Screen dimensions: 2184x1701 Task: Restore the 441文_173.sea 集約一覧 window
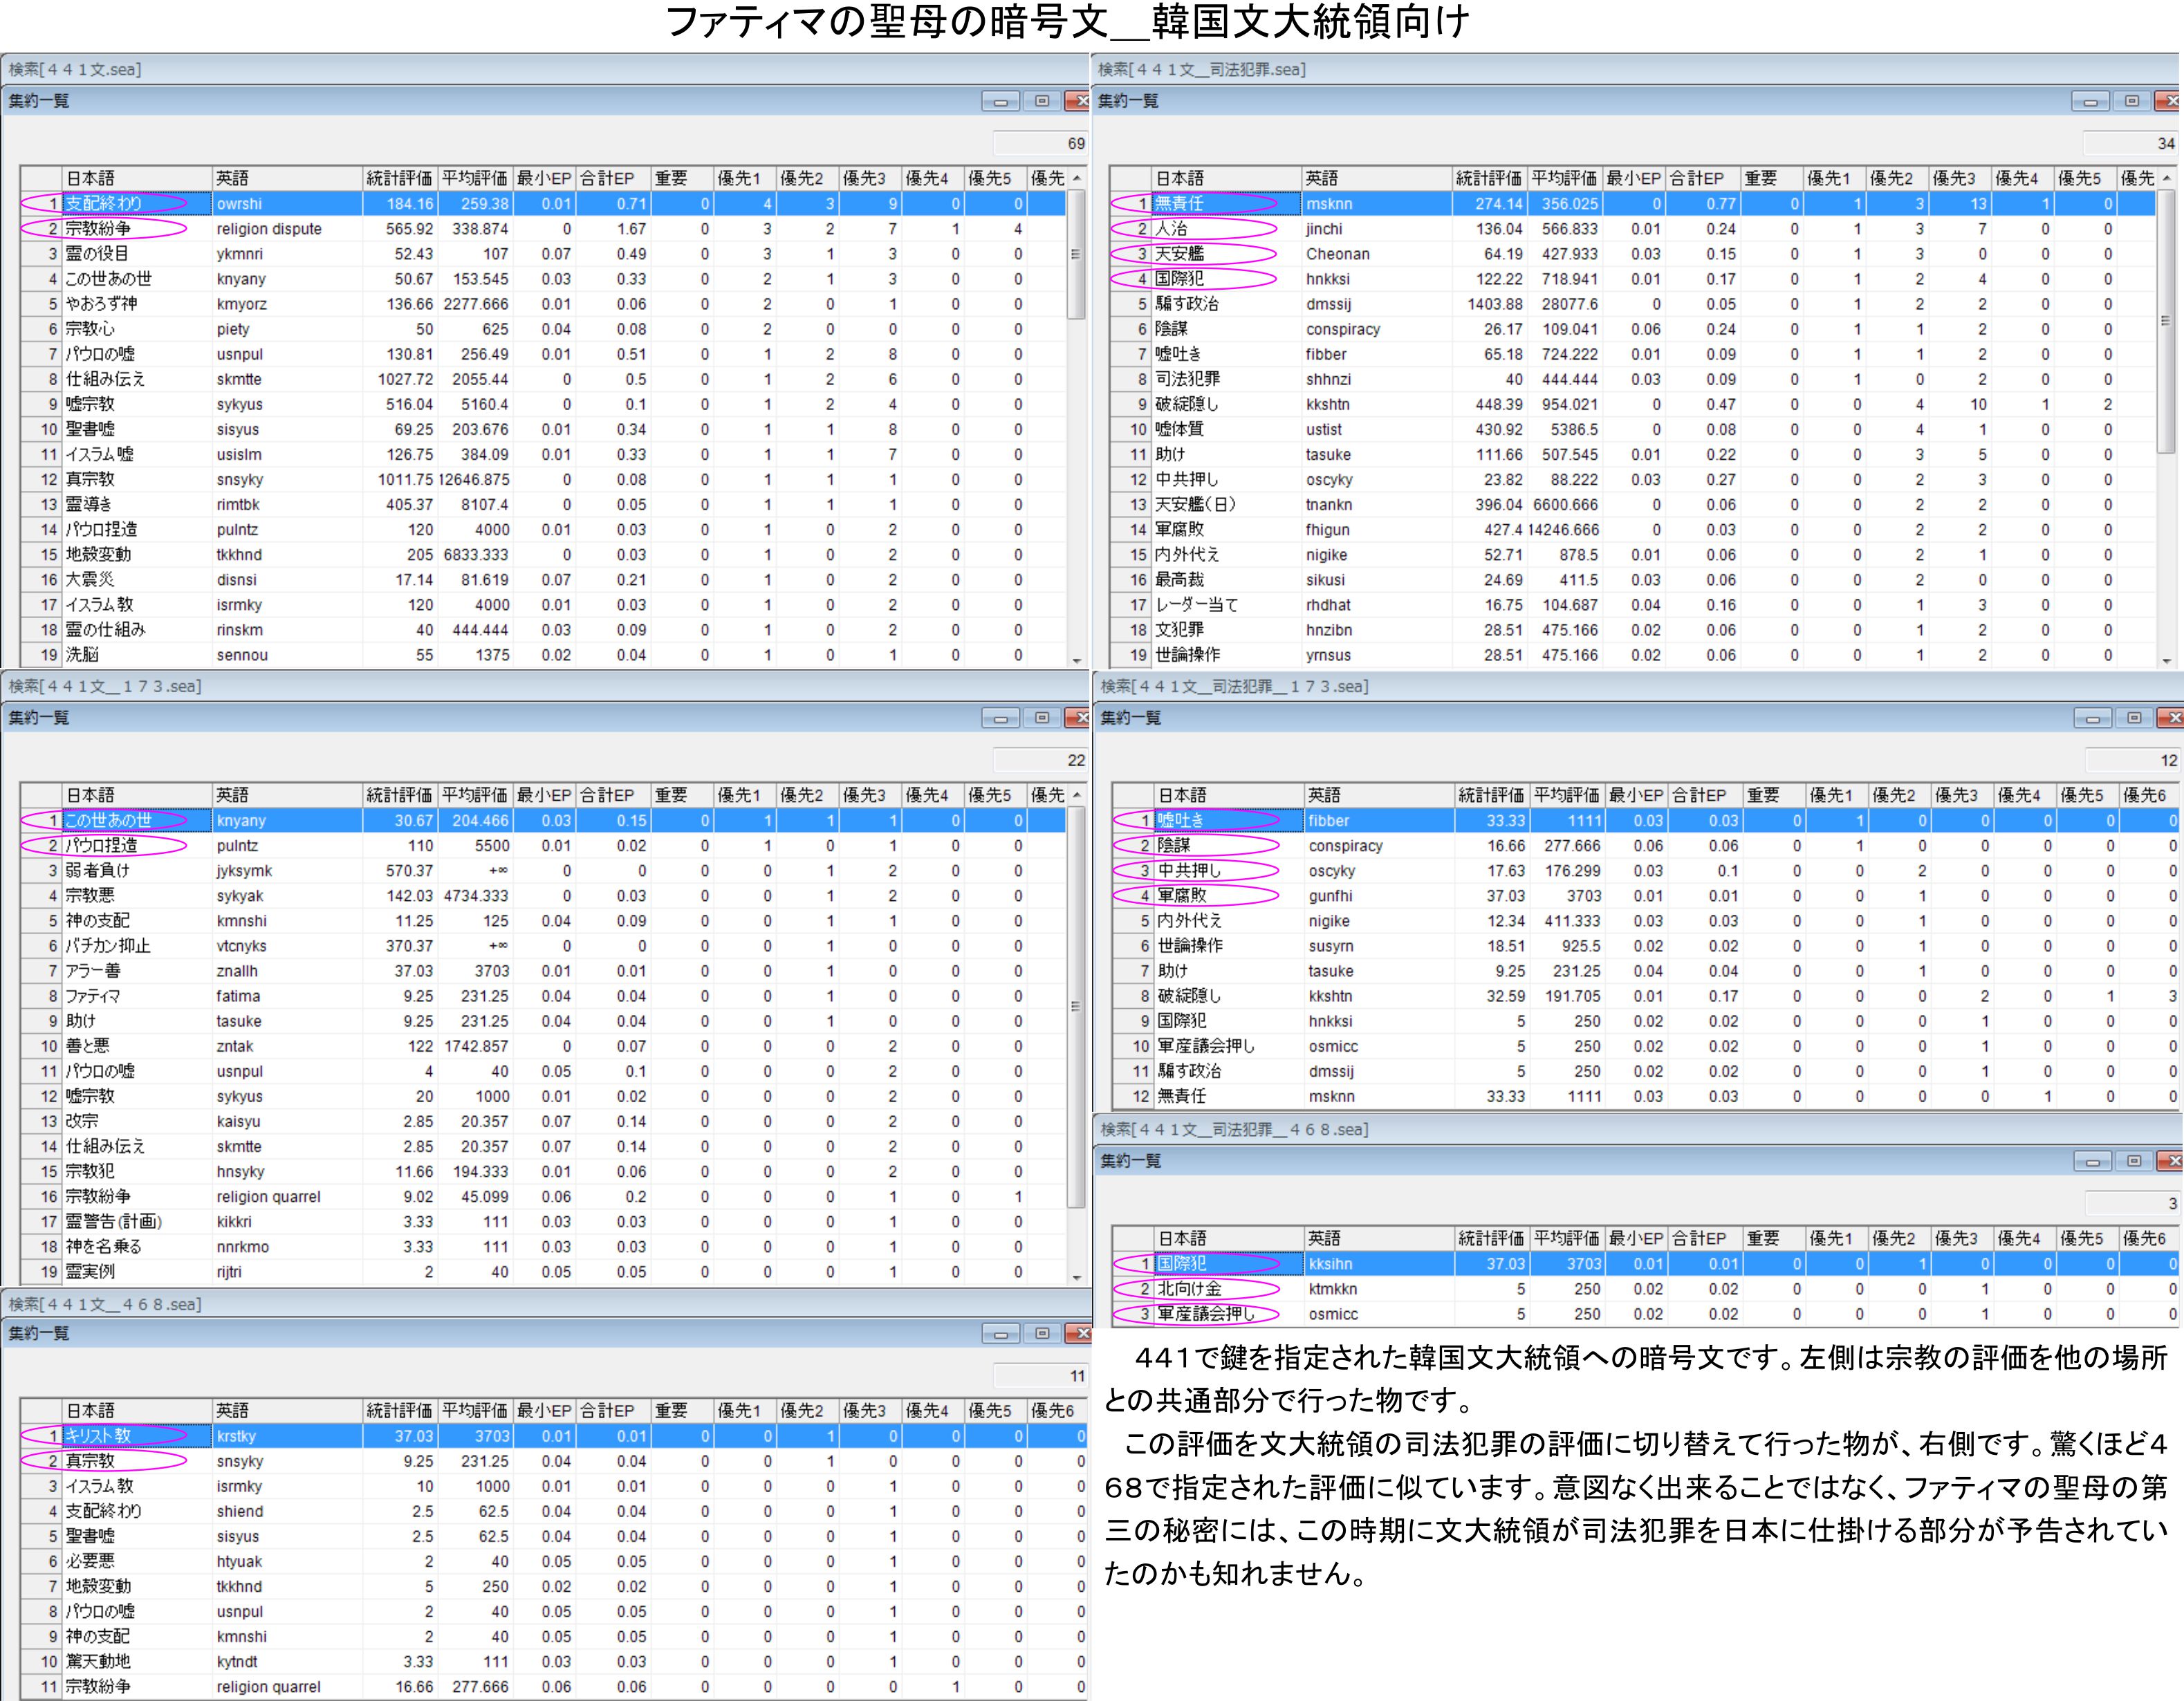(x=1041, y=718)
